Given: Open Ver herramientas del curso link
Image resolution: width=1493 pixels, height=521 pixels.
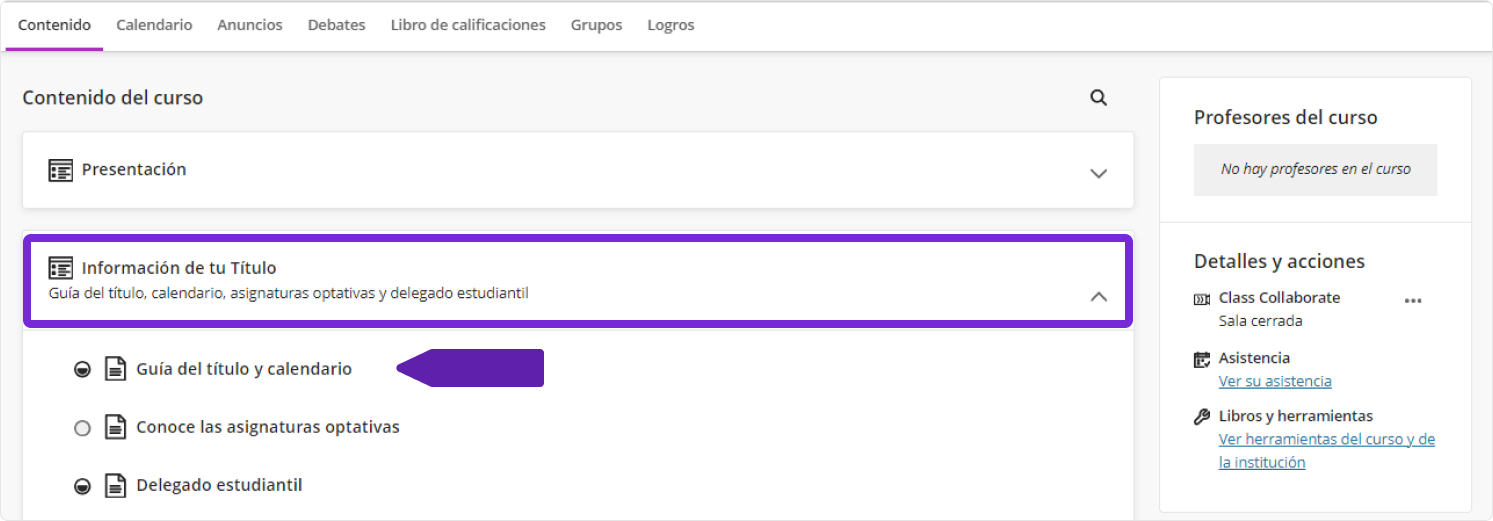Looking at the screenshot, I should [1326, 440].
